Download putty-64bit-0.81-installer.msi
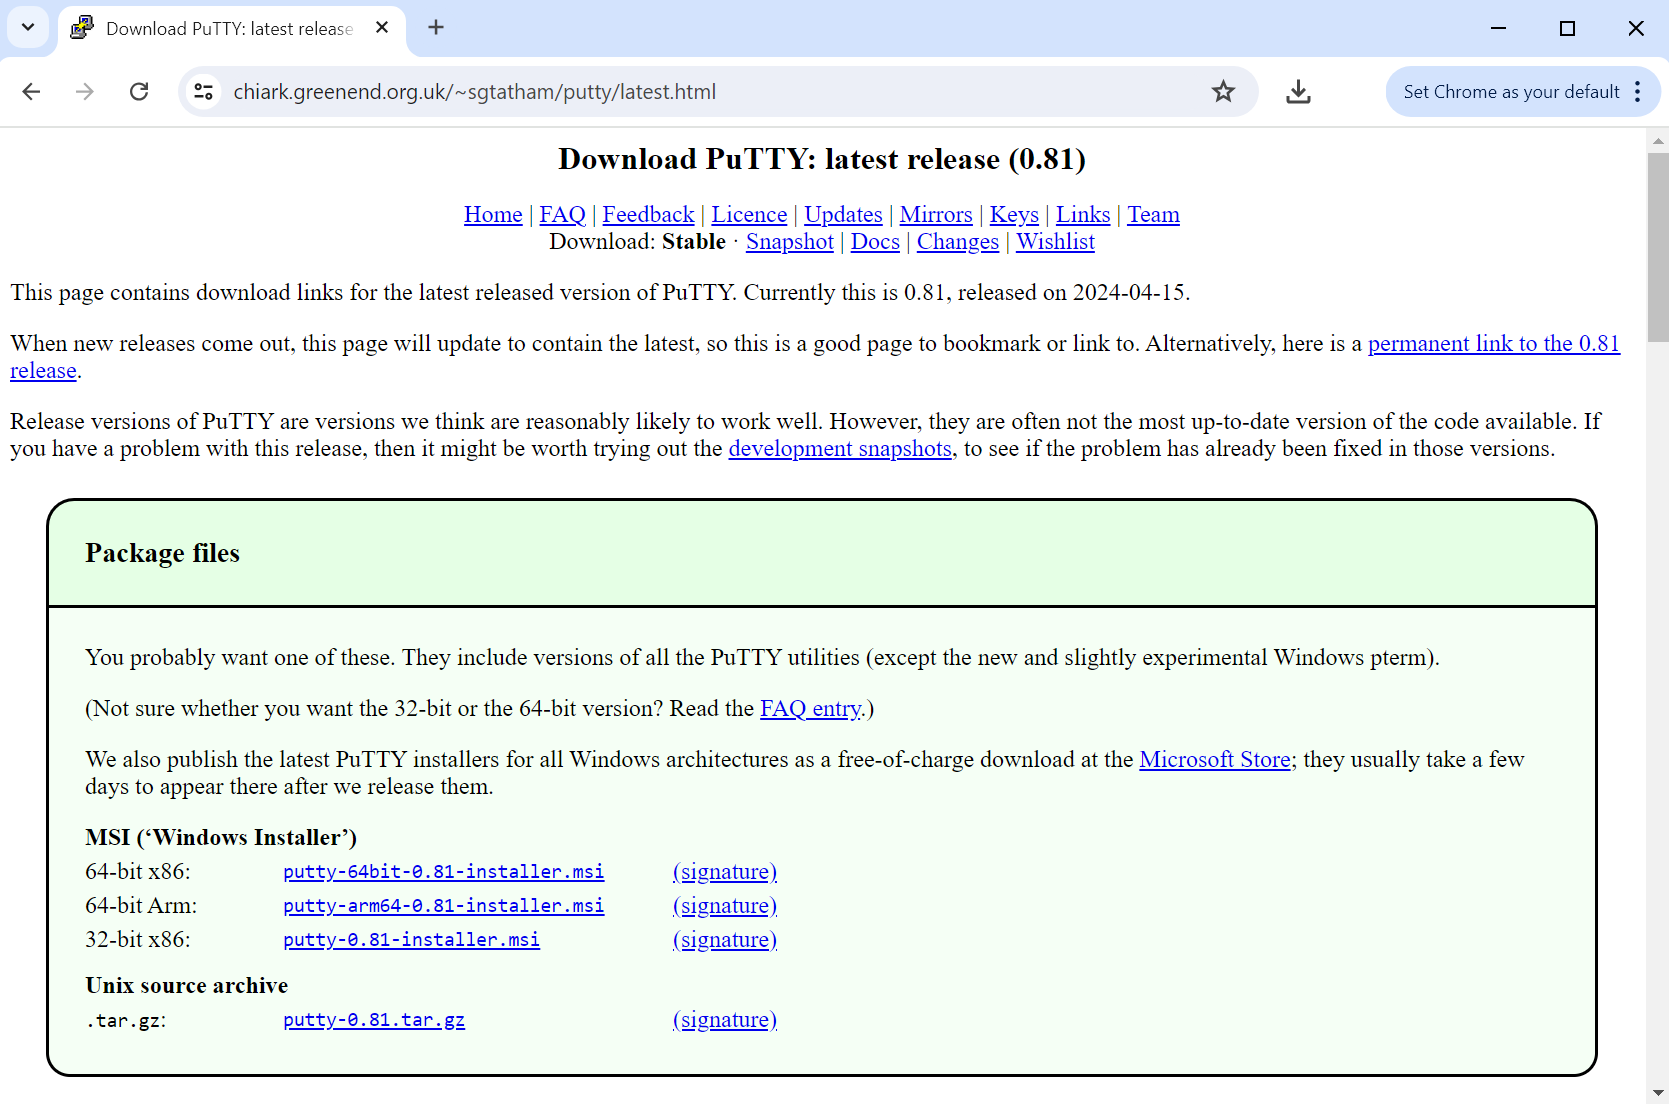 click(x=443, y=872)
